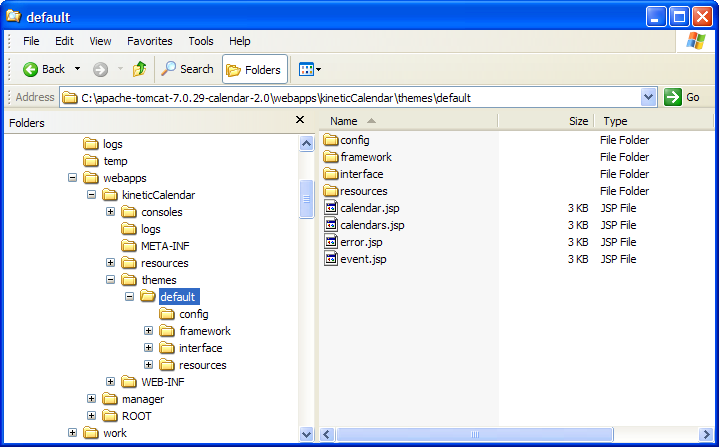719x447 pixels.
Task: Select the default open folder icon in tree
Action: (x=148, y=296)
